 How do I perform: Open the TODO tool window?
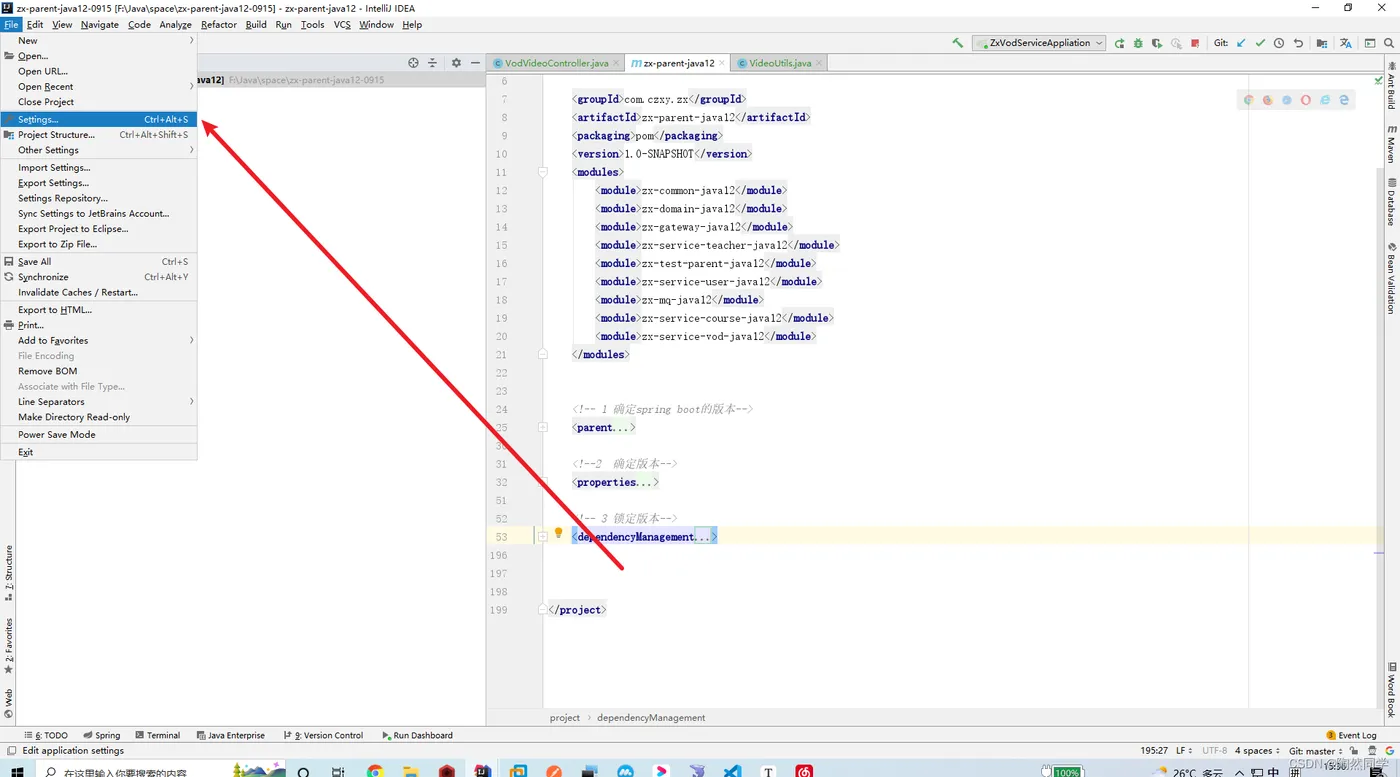(x=46, y=735)
